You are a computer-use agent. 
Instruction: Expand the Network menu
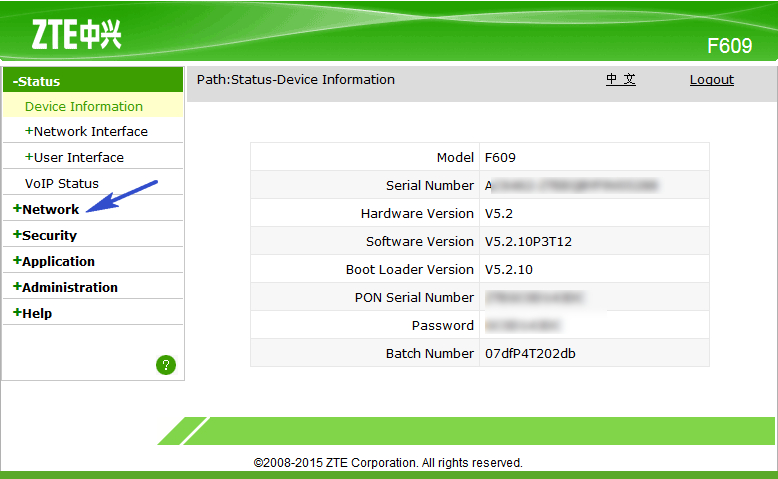[x=46, y=209]
